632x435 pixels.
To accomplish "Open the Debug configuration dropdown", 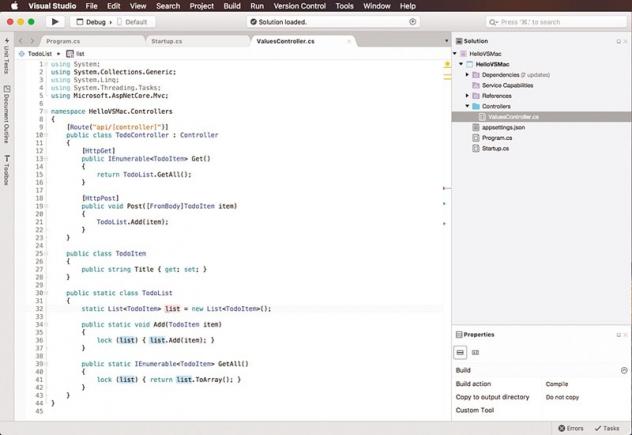I will pyautogui.click(x=96, y=21).
